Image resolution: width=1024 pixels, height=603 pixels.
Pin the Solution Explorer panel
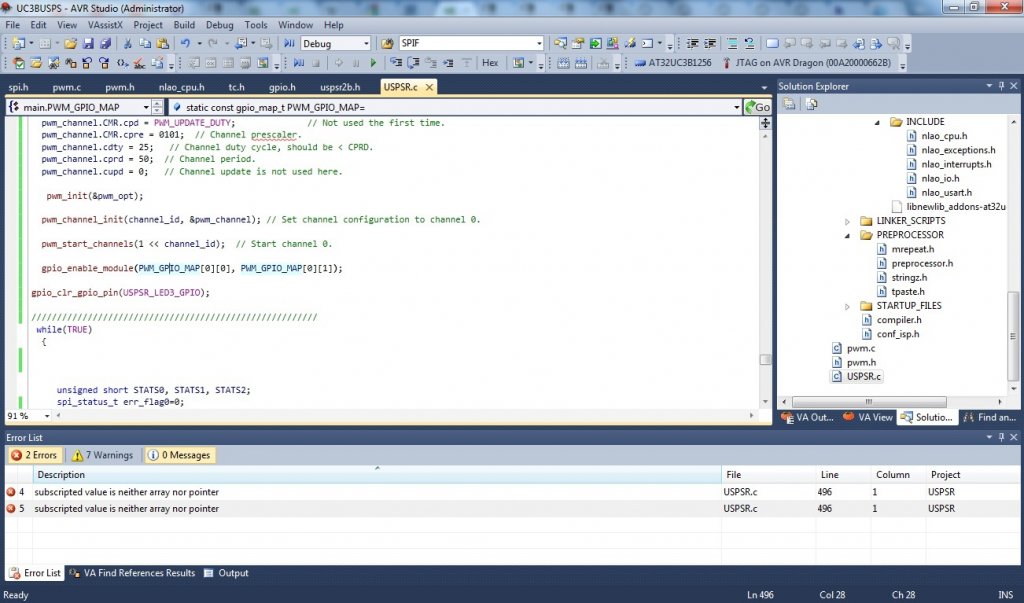tap(1001, 86)
